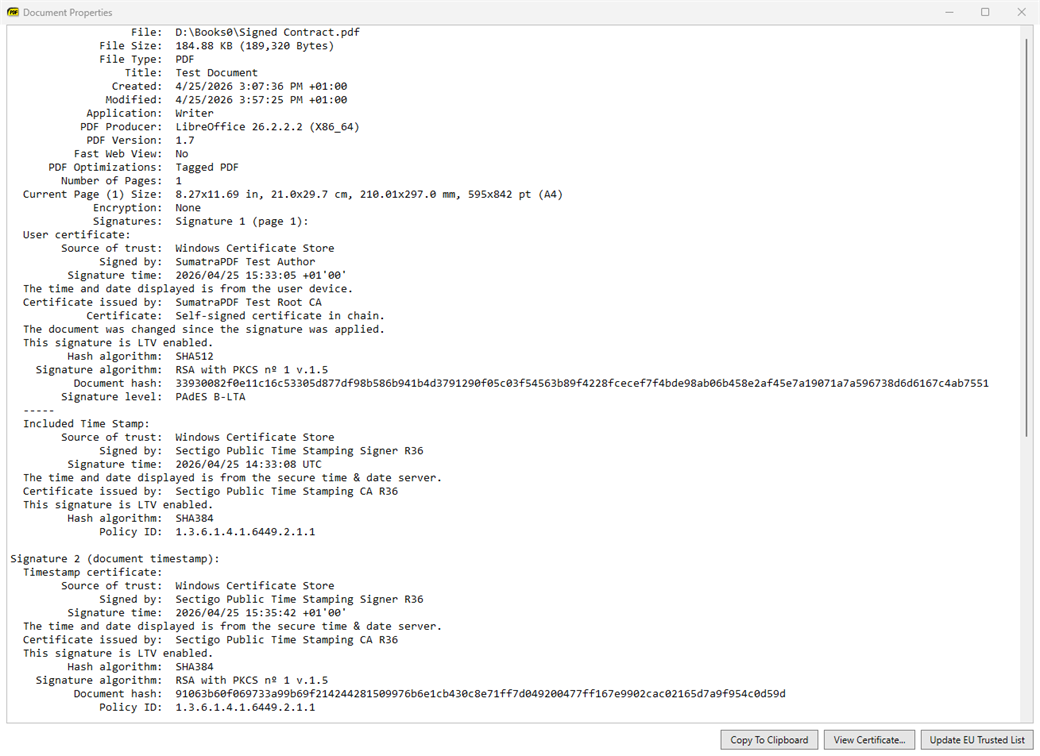Click the User certificate heading

76,235
